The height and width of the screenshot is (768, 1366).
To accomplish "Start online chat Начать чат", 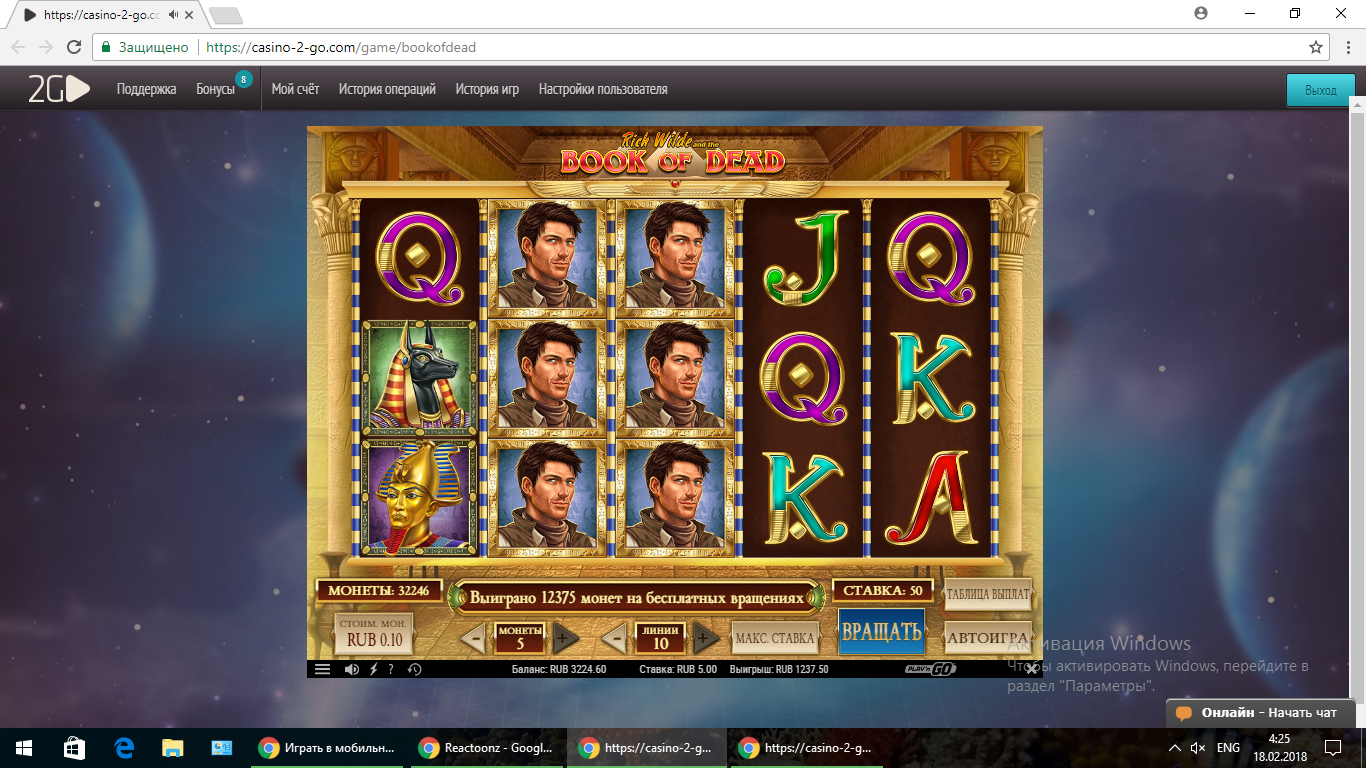I will coord(1262,713).
